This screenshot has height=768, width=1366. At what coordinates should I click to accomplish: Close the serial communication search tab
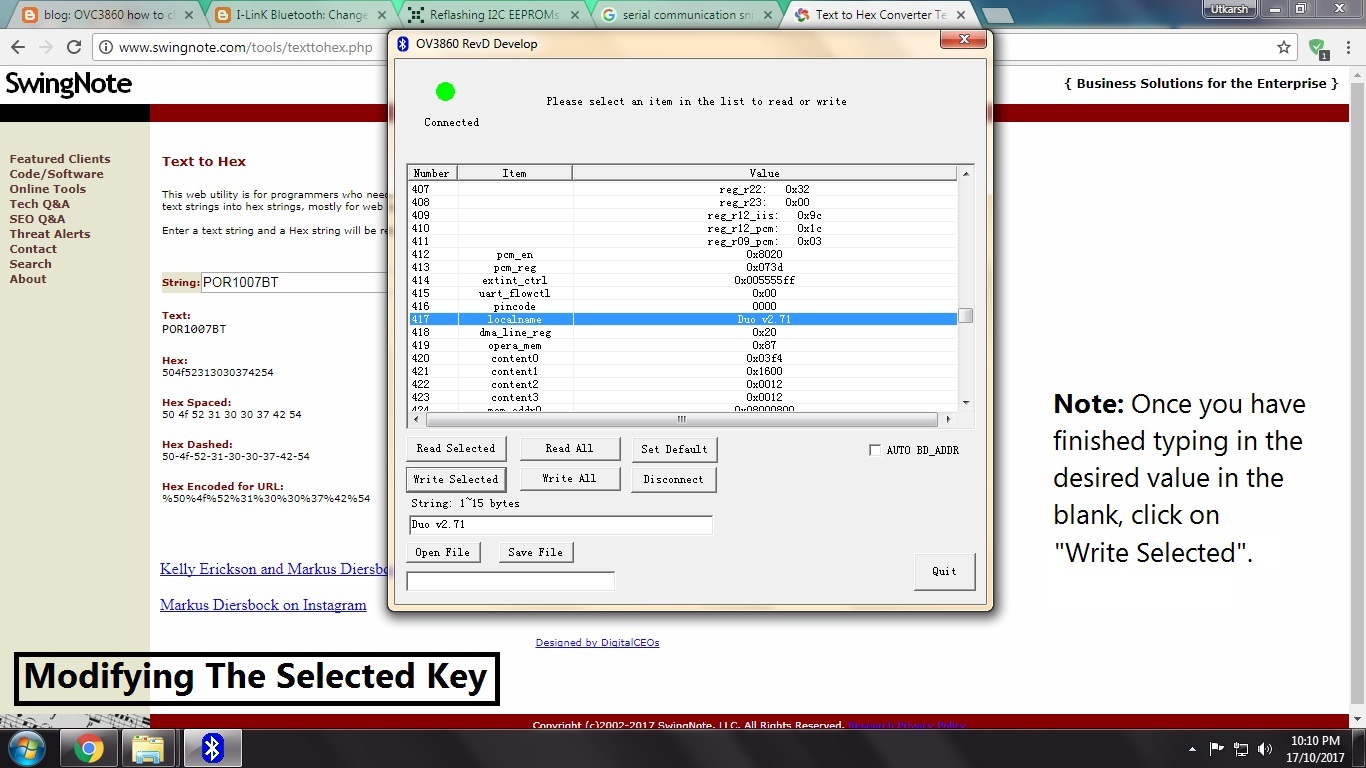click(x=770, y=15)
